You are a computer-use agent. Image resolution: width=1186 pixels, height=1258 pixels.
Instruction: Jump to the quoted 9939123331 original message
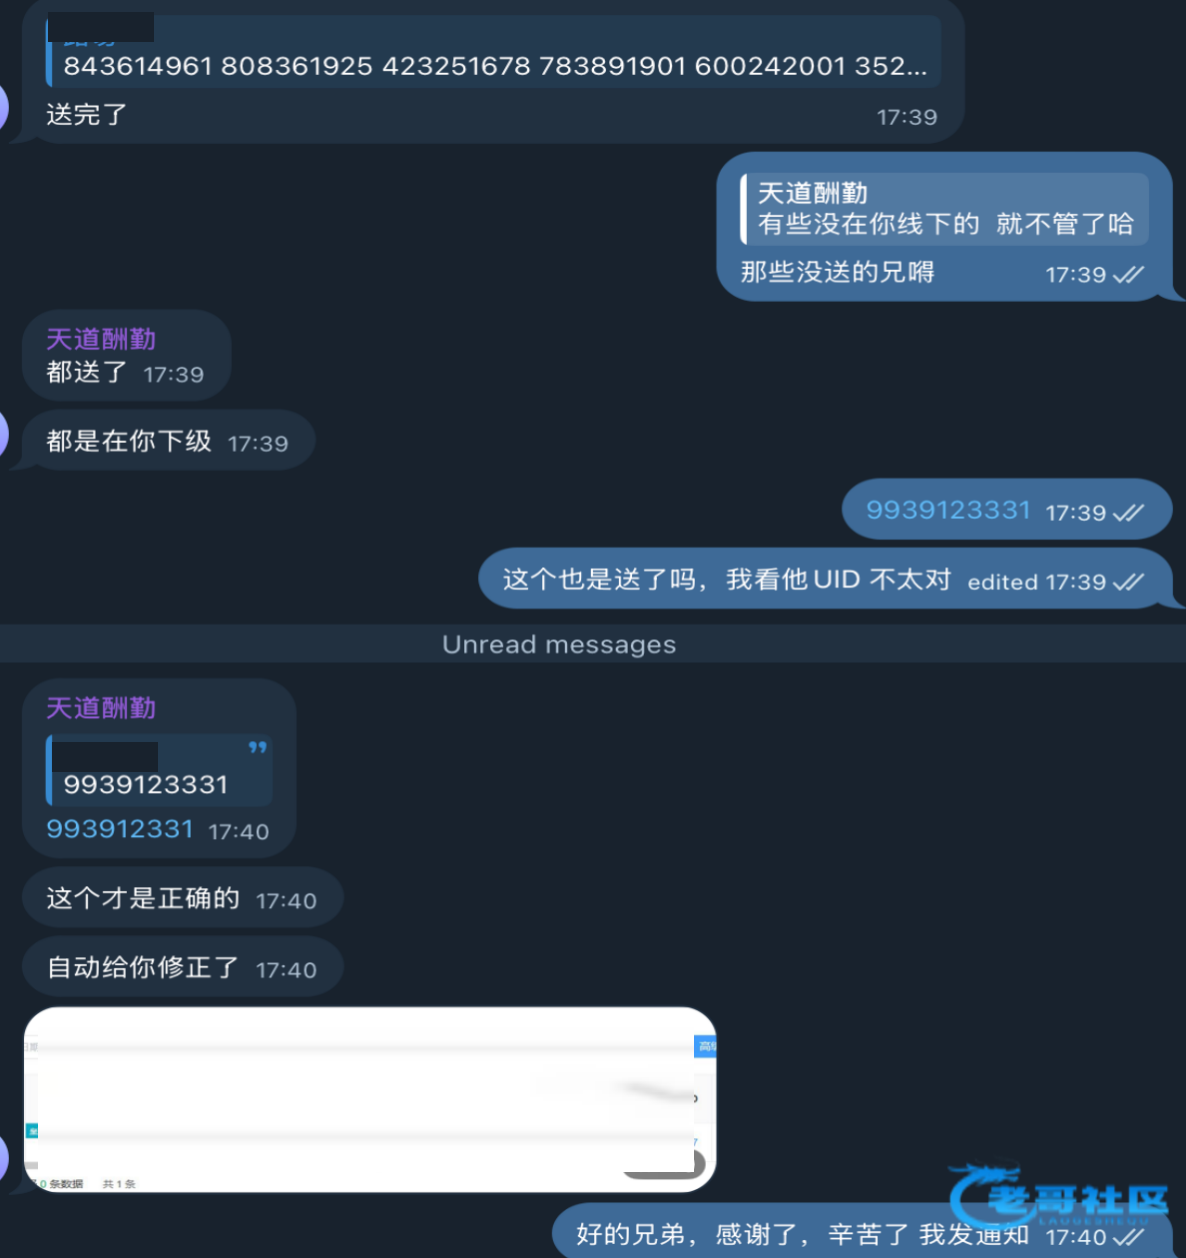pyautogui.click(x=159, y=770)
